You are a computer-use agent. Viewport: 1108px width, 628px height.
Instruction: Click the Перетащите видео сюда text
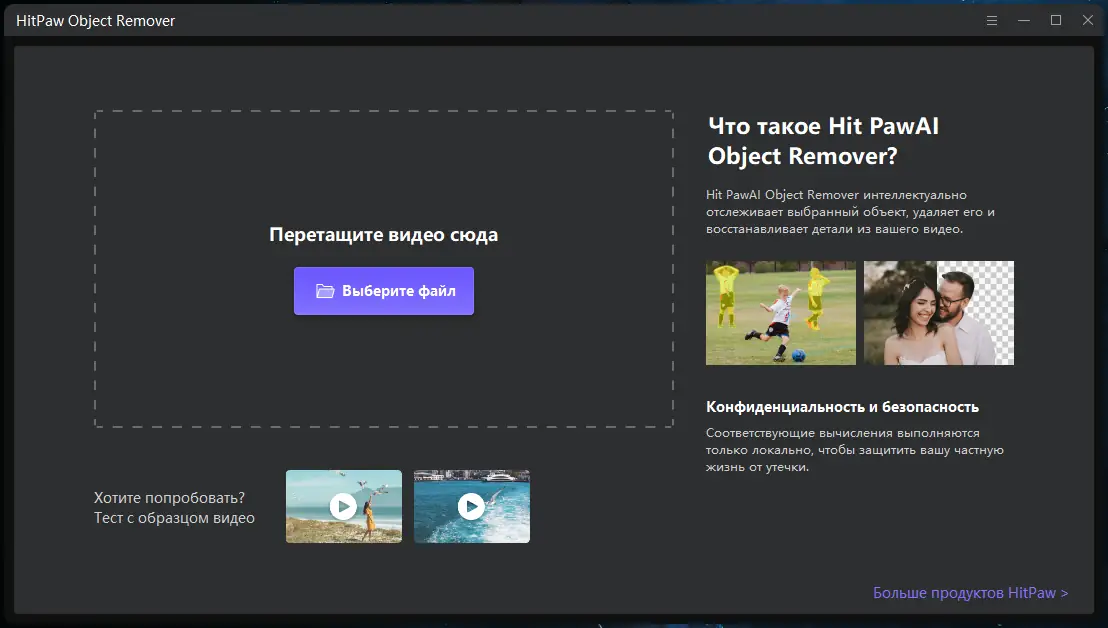tap(384, 234)
